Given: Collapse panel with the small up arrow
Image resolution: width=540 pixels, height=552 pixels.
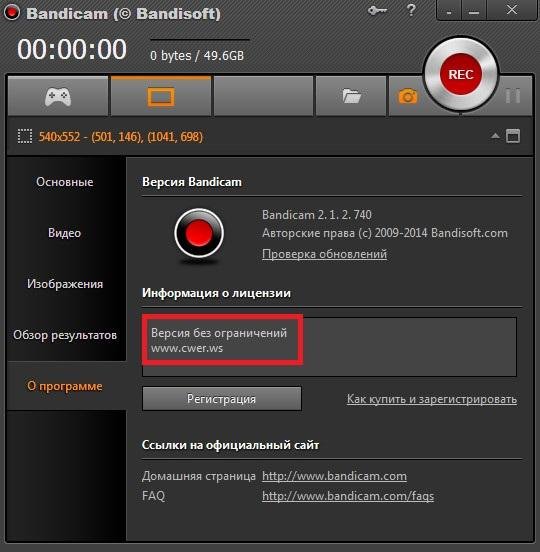Looking at the screenshot, I should pos(495,136).
